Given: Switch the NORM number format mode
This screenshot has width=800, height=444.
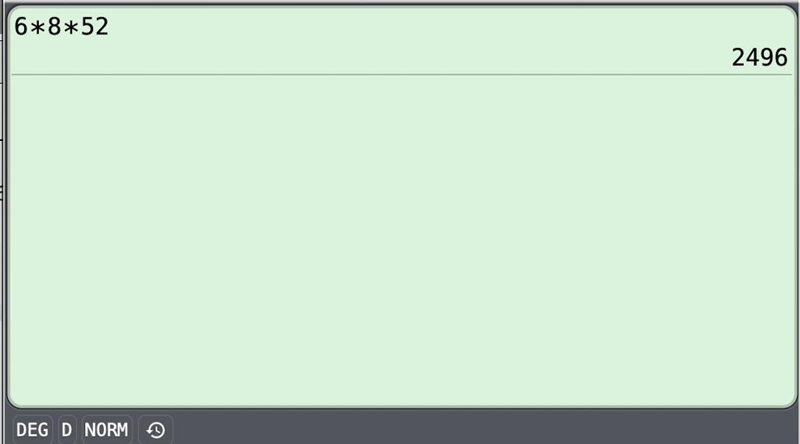Looking at the screenshot, I should pyautogui.click(x=107, y=430).
